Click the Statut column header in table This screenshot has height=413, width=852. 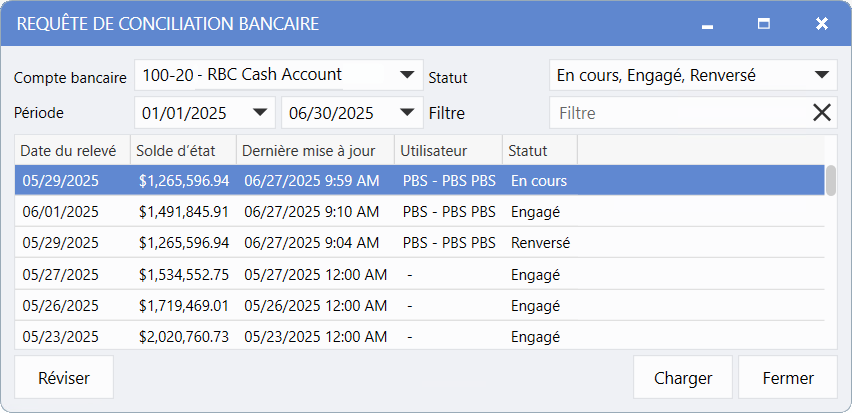point(539,150)
